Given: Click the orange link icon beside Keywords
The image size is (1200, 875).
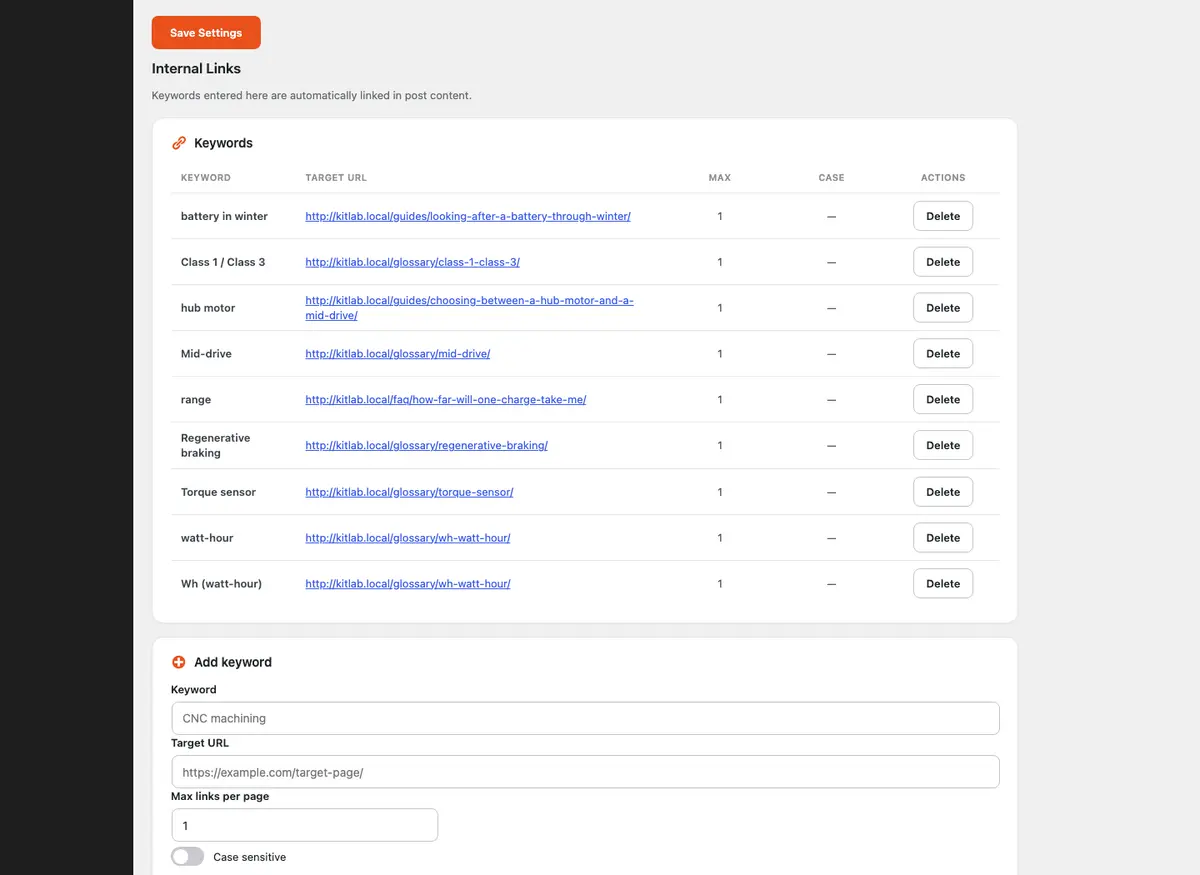Looking at the screenshot, I should click(x=179, y=143).
